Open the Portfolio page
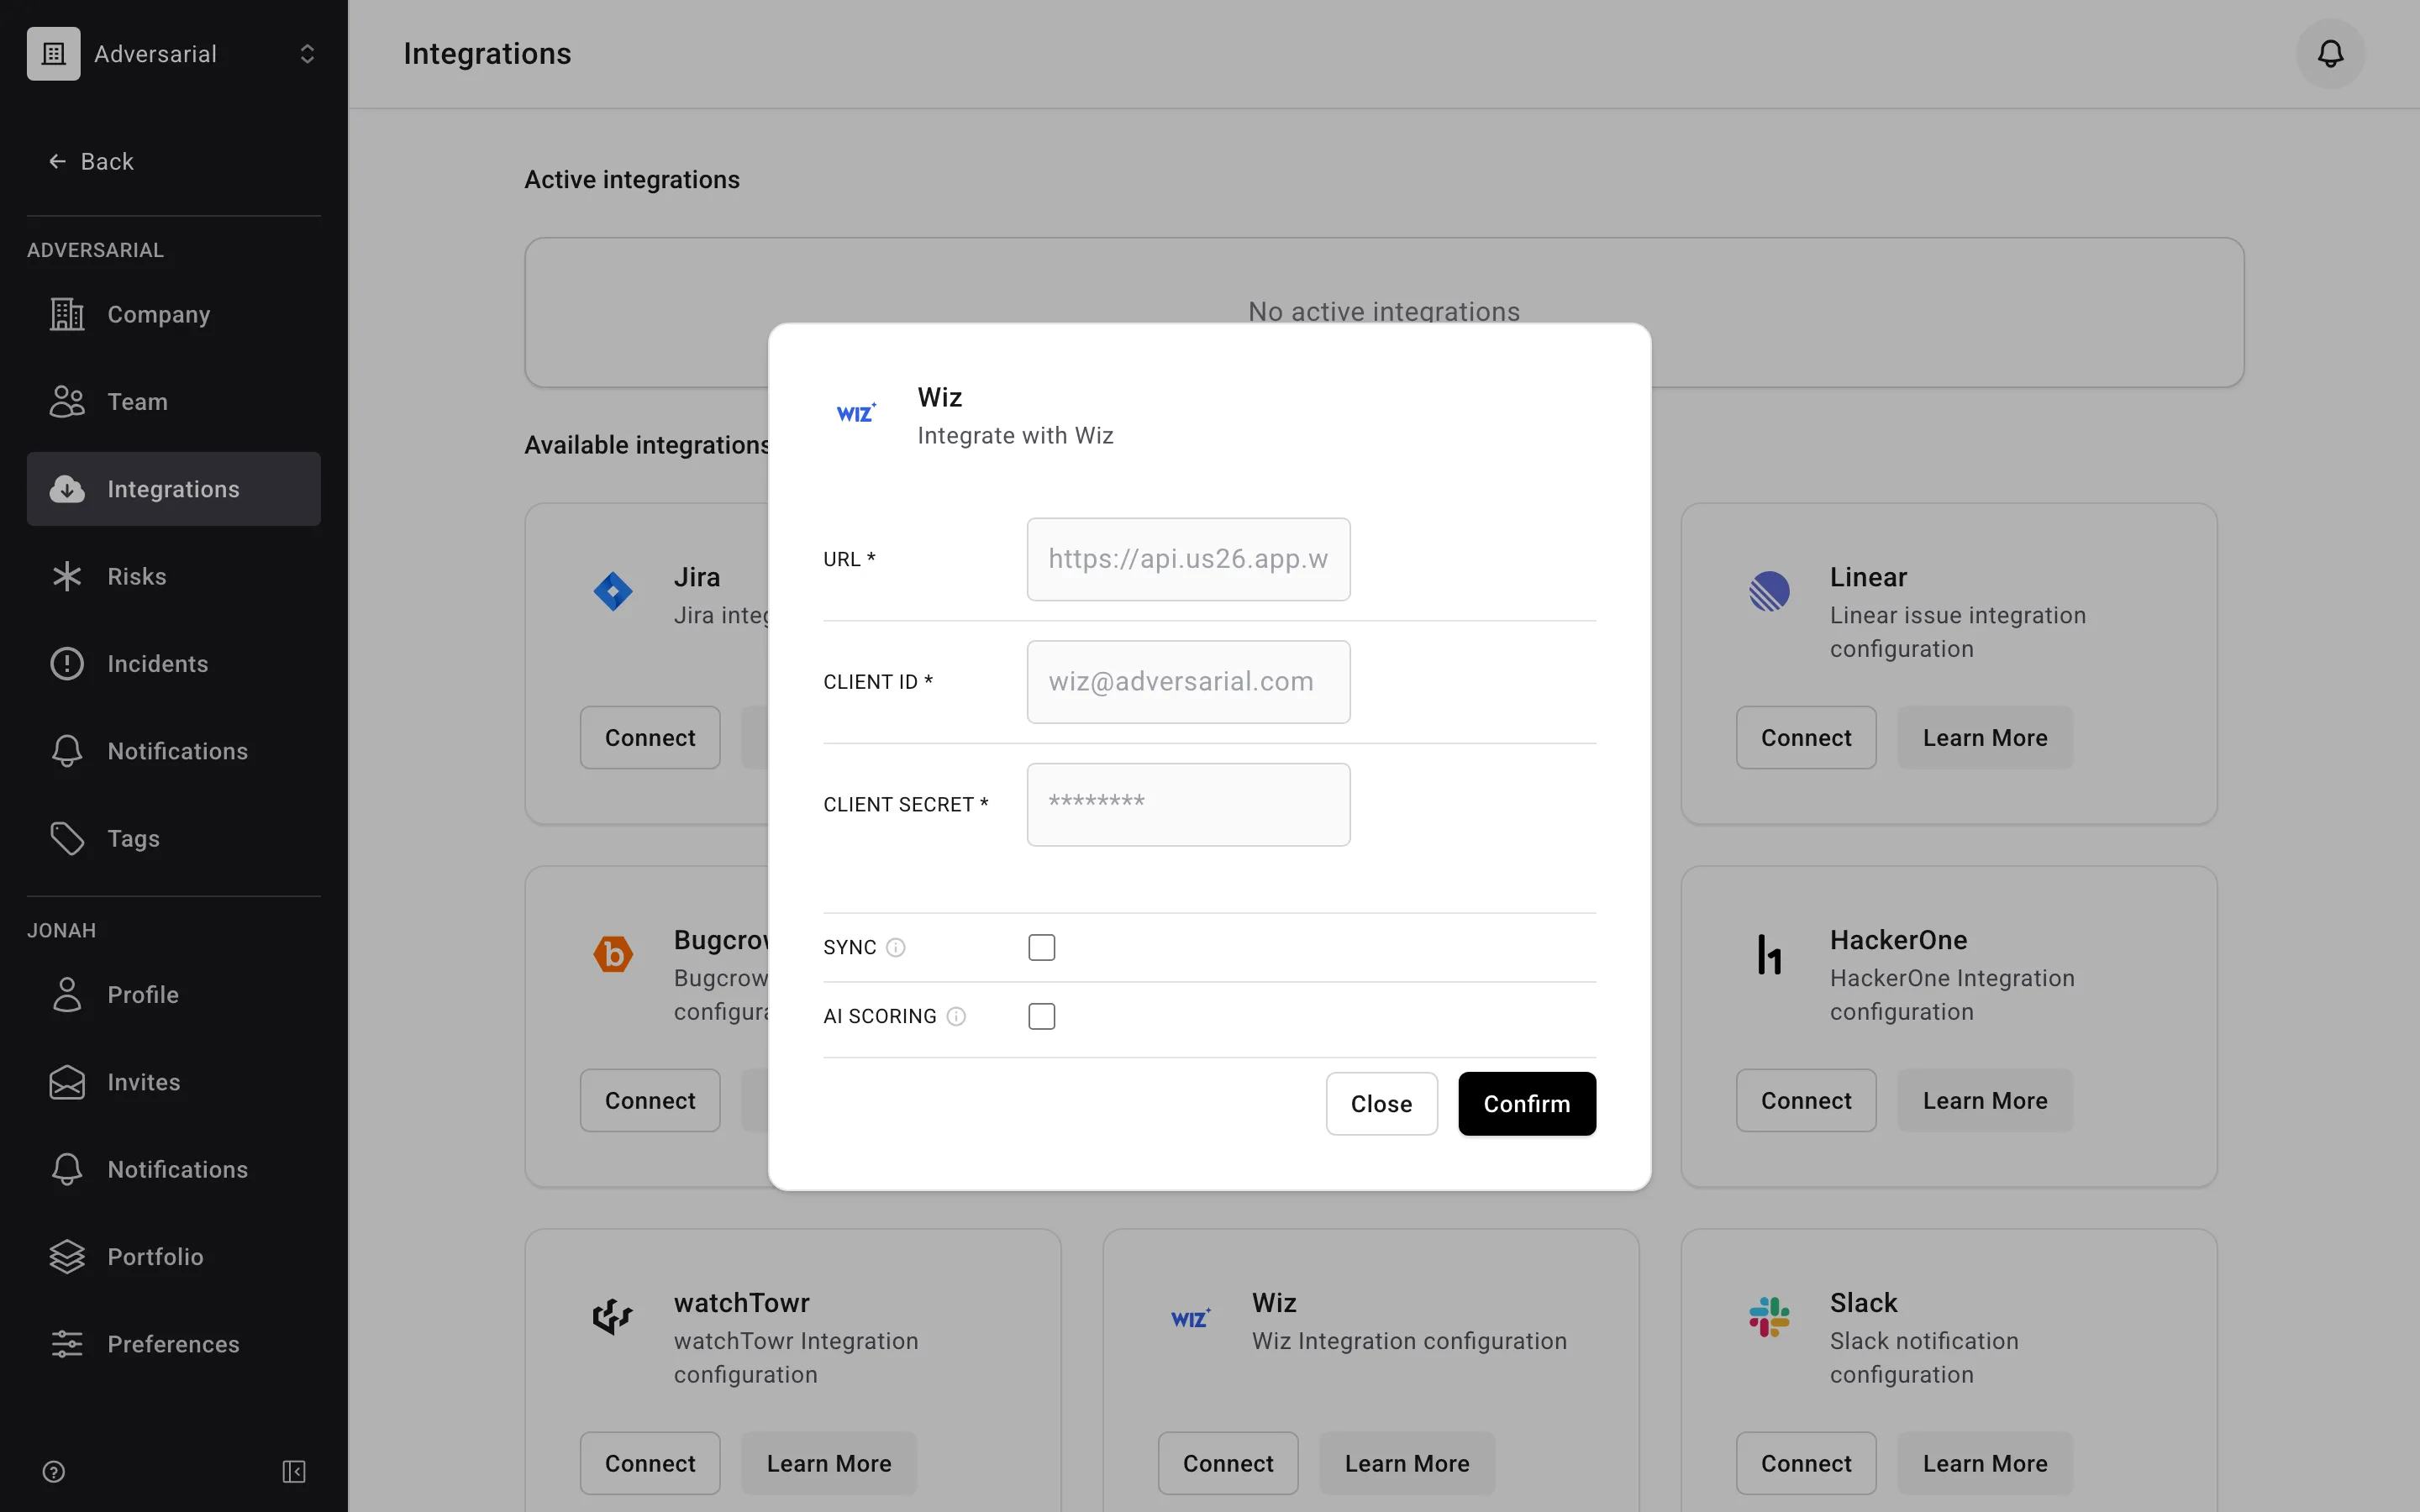This screenshot has width=2420, height=1512. (x=174, y=1257)
